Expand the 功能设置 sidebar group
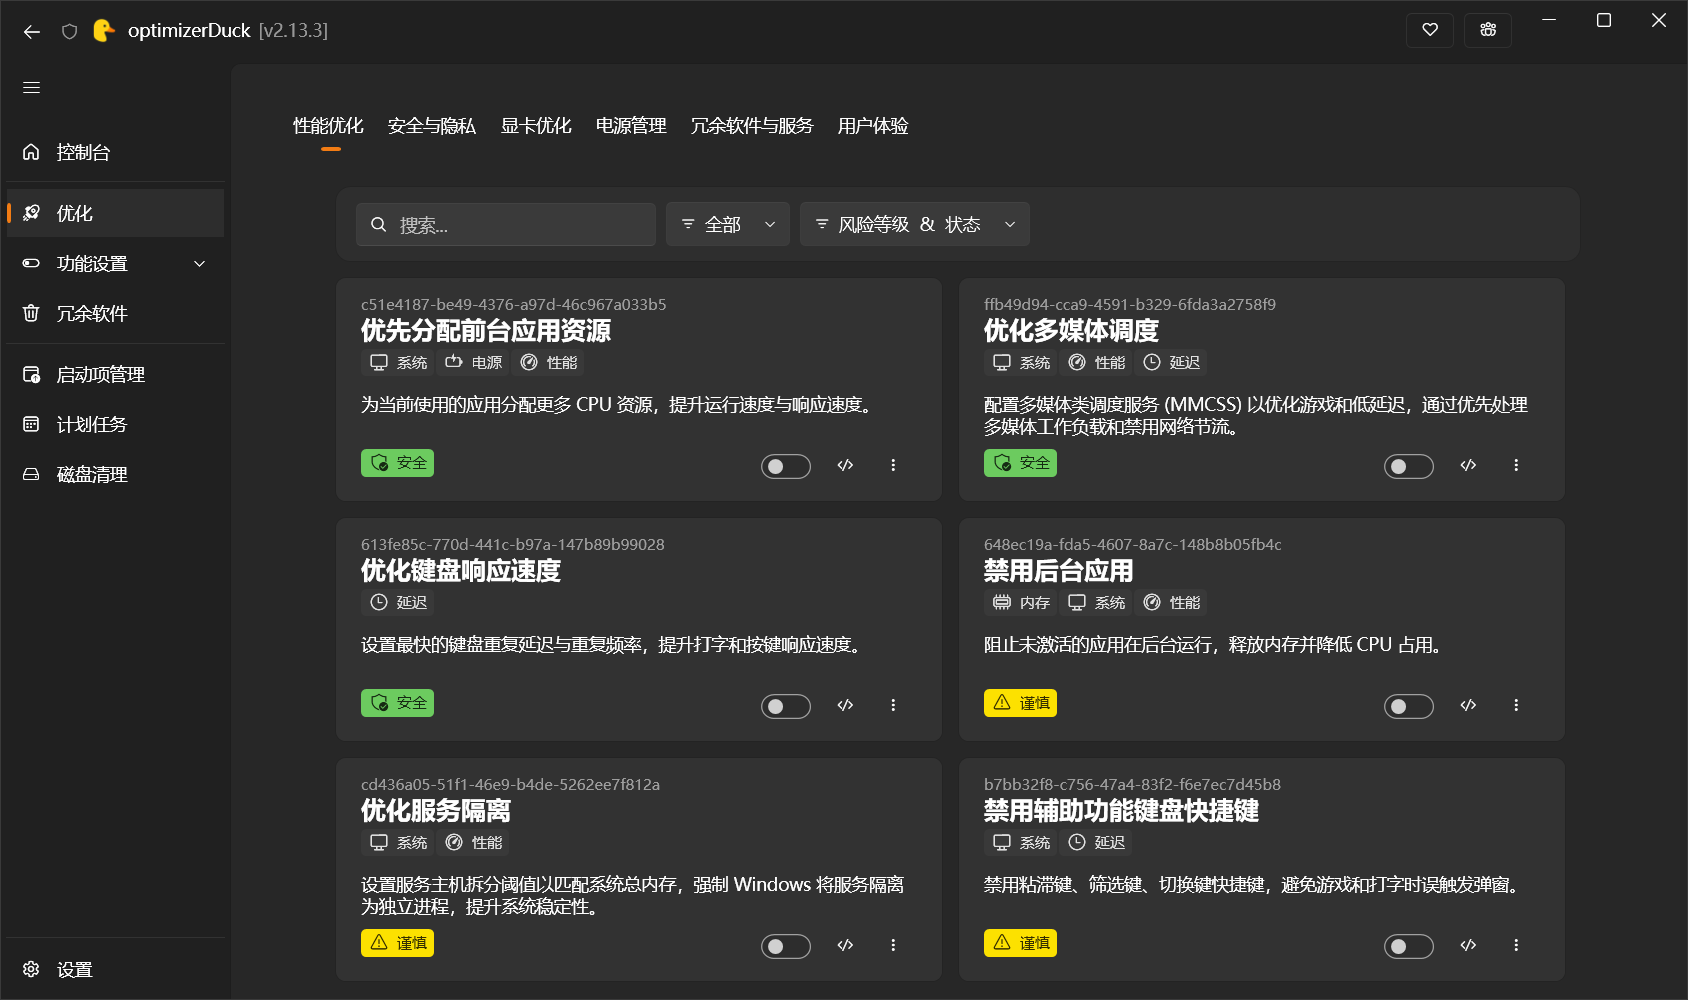 click(115, 263)
